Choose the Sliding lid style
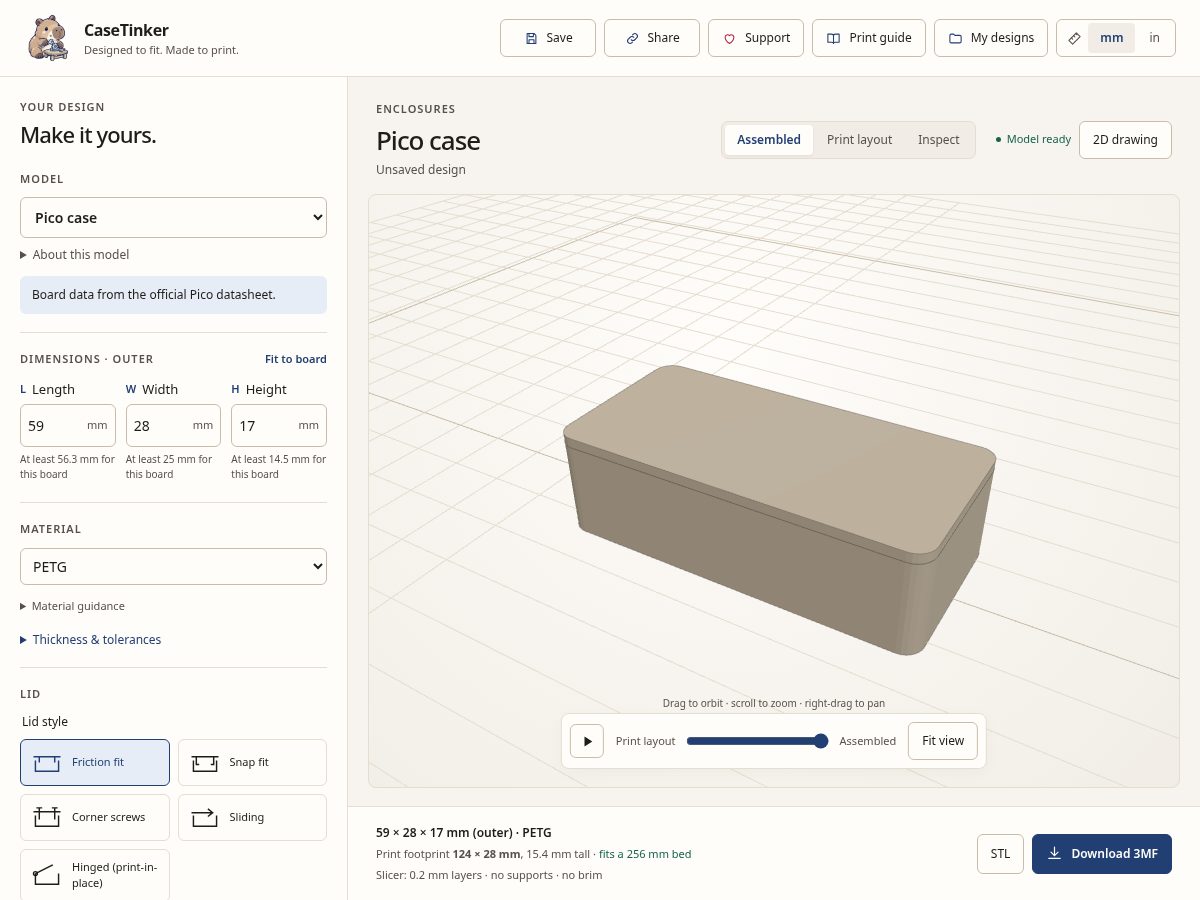The height and width of the screenshot is (900, 1200). tap(252, 817)
